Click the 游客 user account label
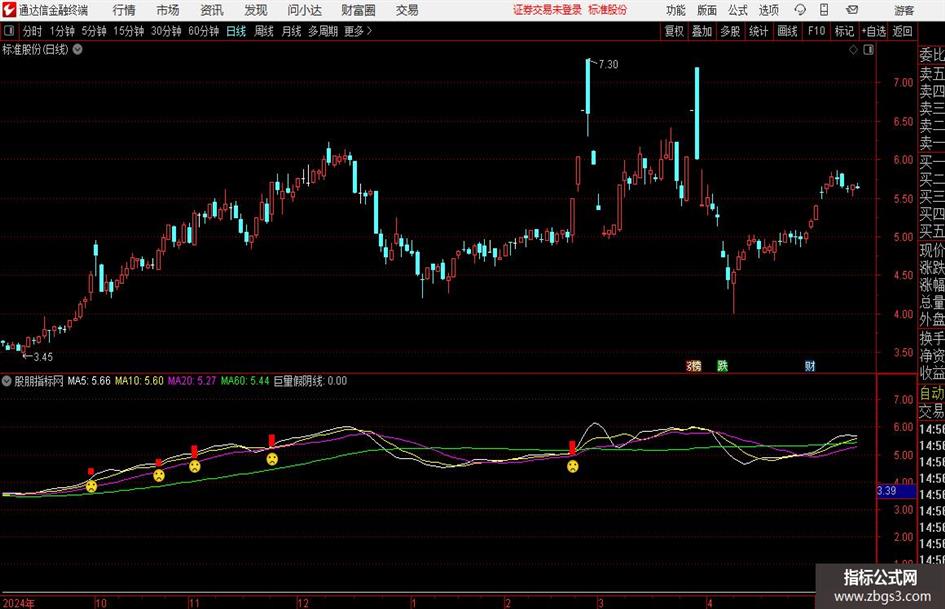This screenshot has width=945, height=609. (x=904, y=10)
